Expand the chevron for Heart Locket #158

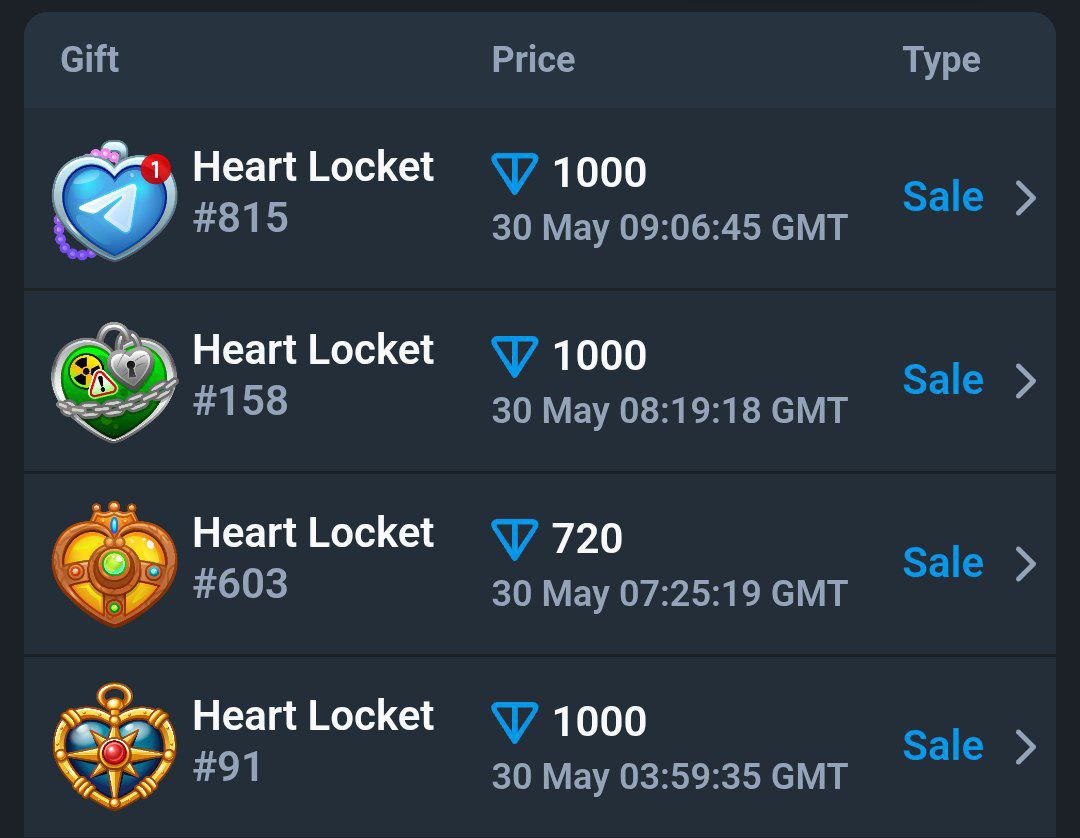tap(1026, 381)
